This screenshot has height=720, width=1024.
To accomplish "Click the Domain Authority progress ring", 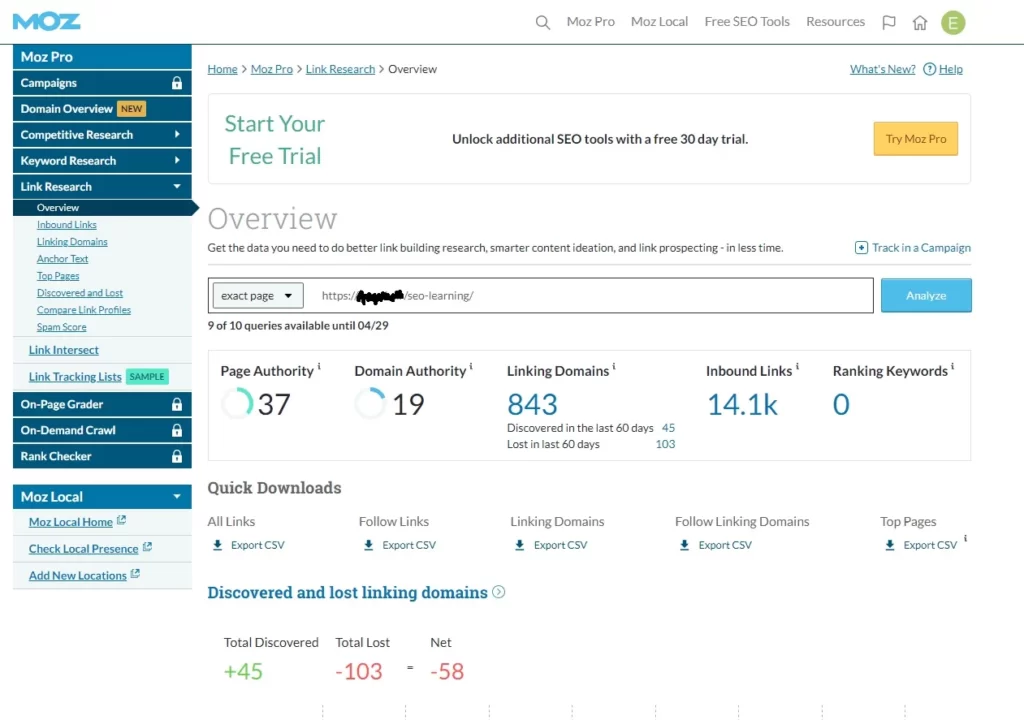I will pyautogui.click(x=370, y=403).
